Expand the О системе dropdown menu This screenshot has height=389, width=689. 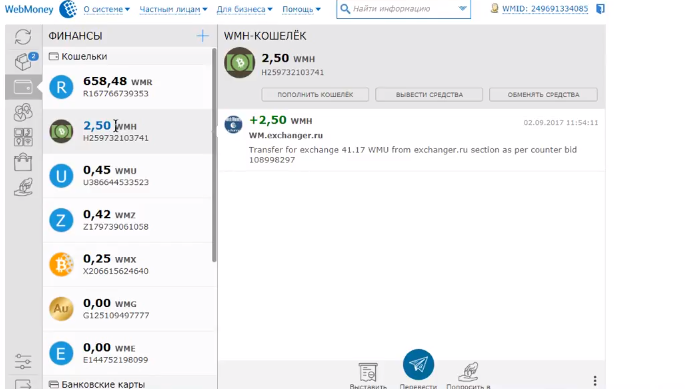[x=106, y=9]
